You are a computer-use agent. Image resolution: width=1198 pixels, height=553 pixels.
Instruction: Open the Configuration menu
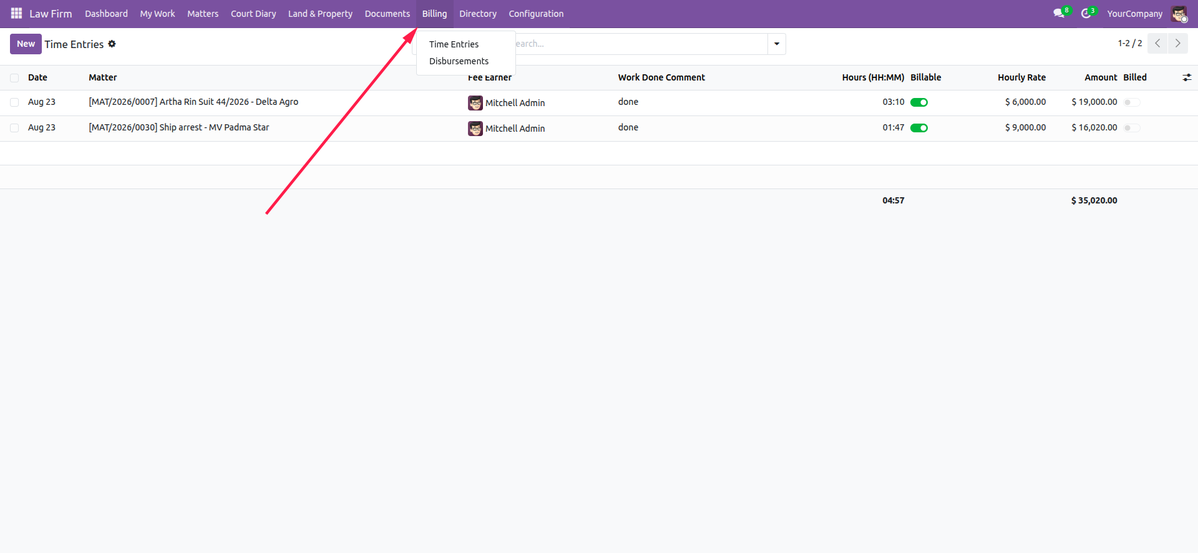click(x=536, y=14)
